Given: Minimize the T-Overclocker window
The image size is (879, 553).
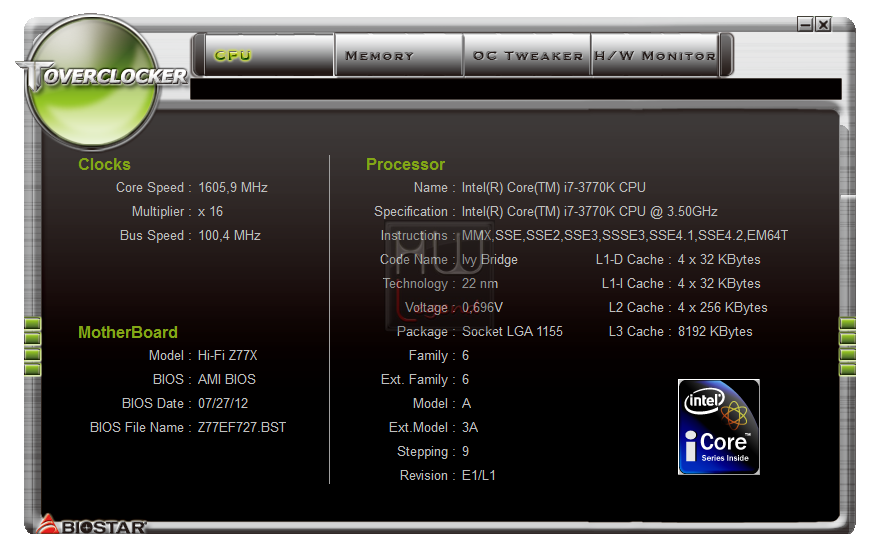Looking at the screenshot, I should point(805,24).
